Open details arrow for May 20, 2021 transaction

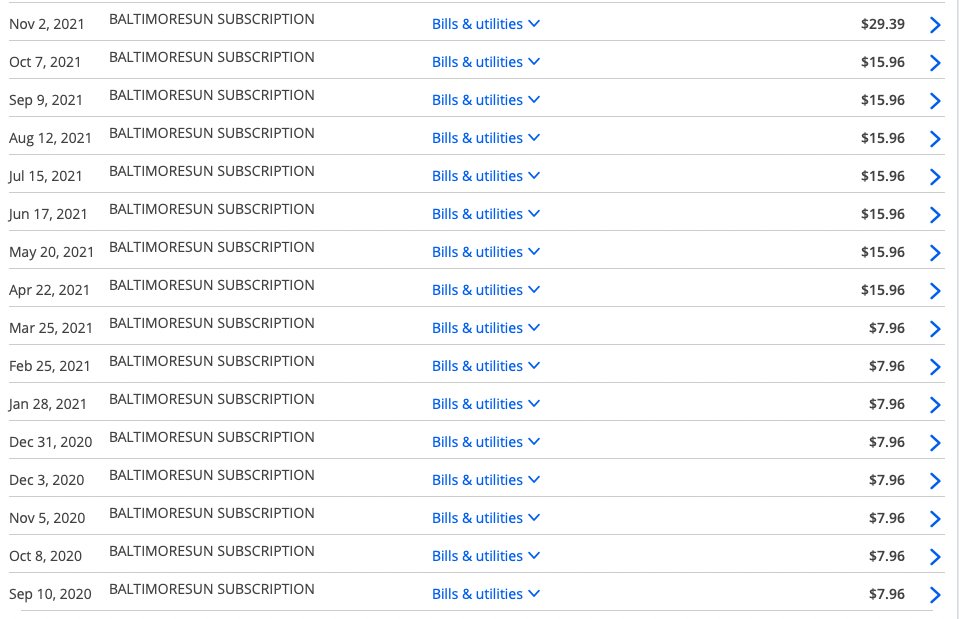[x=935, y=252]
